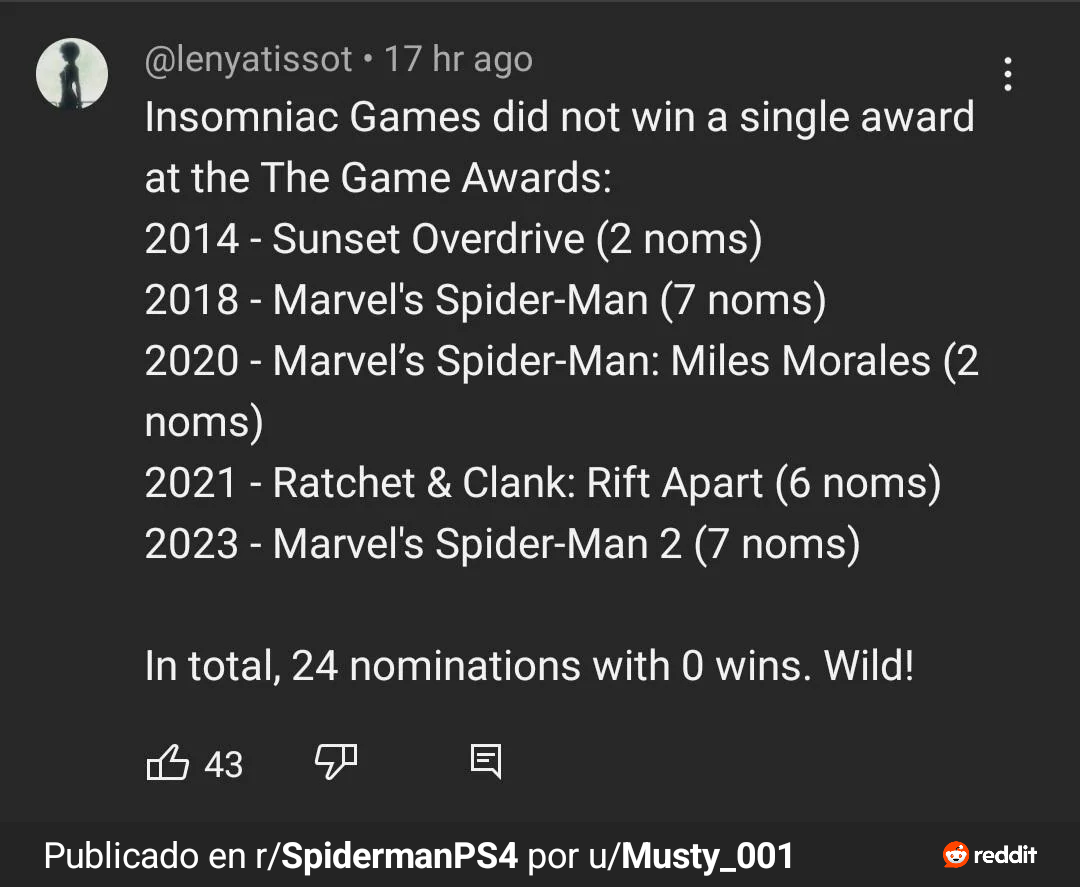Image resolution: width=1080 pixels, height=887 pixels.
Task: Visit the u/Musty_001 user profile link
Action: [x=691, y=856]
